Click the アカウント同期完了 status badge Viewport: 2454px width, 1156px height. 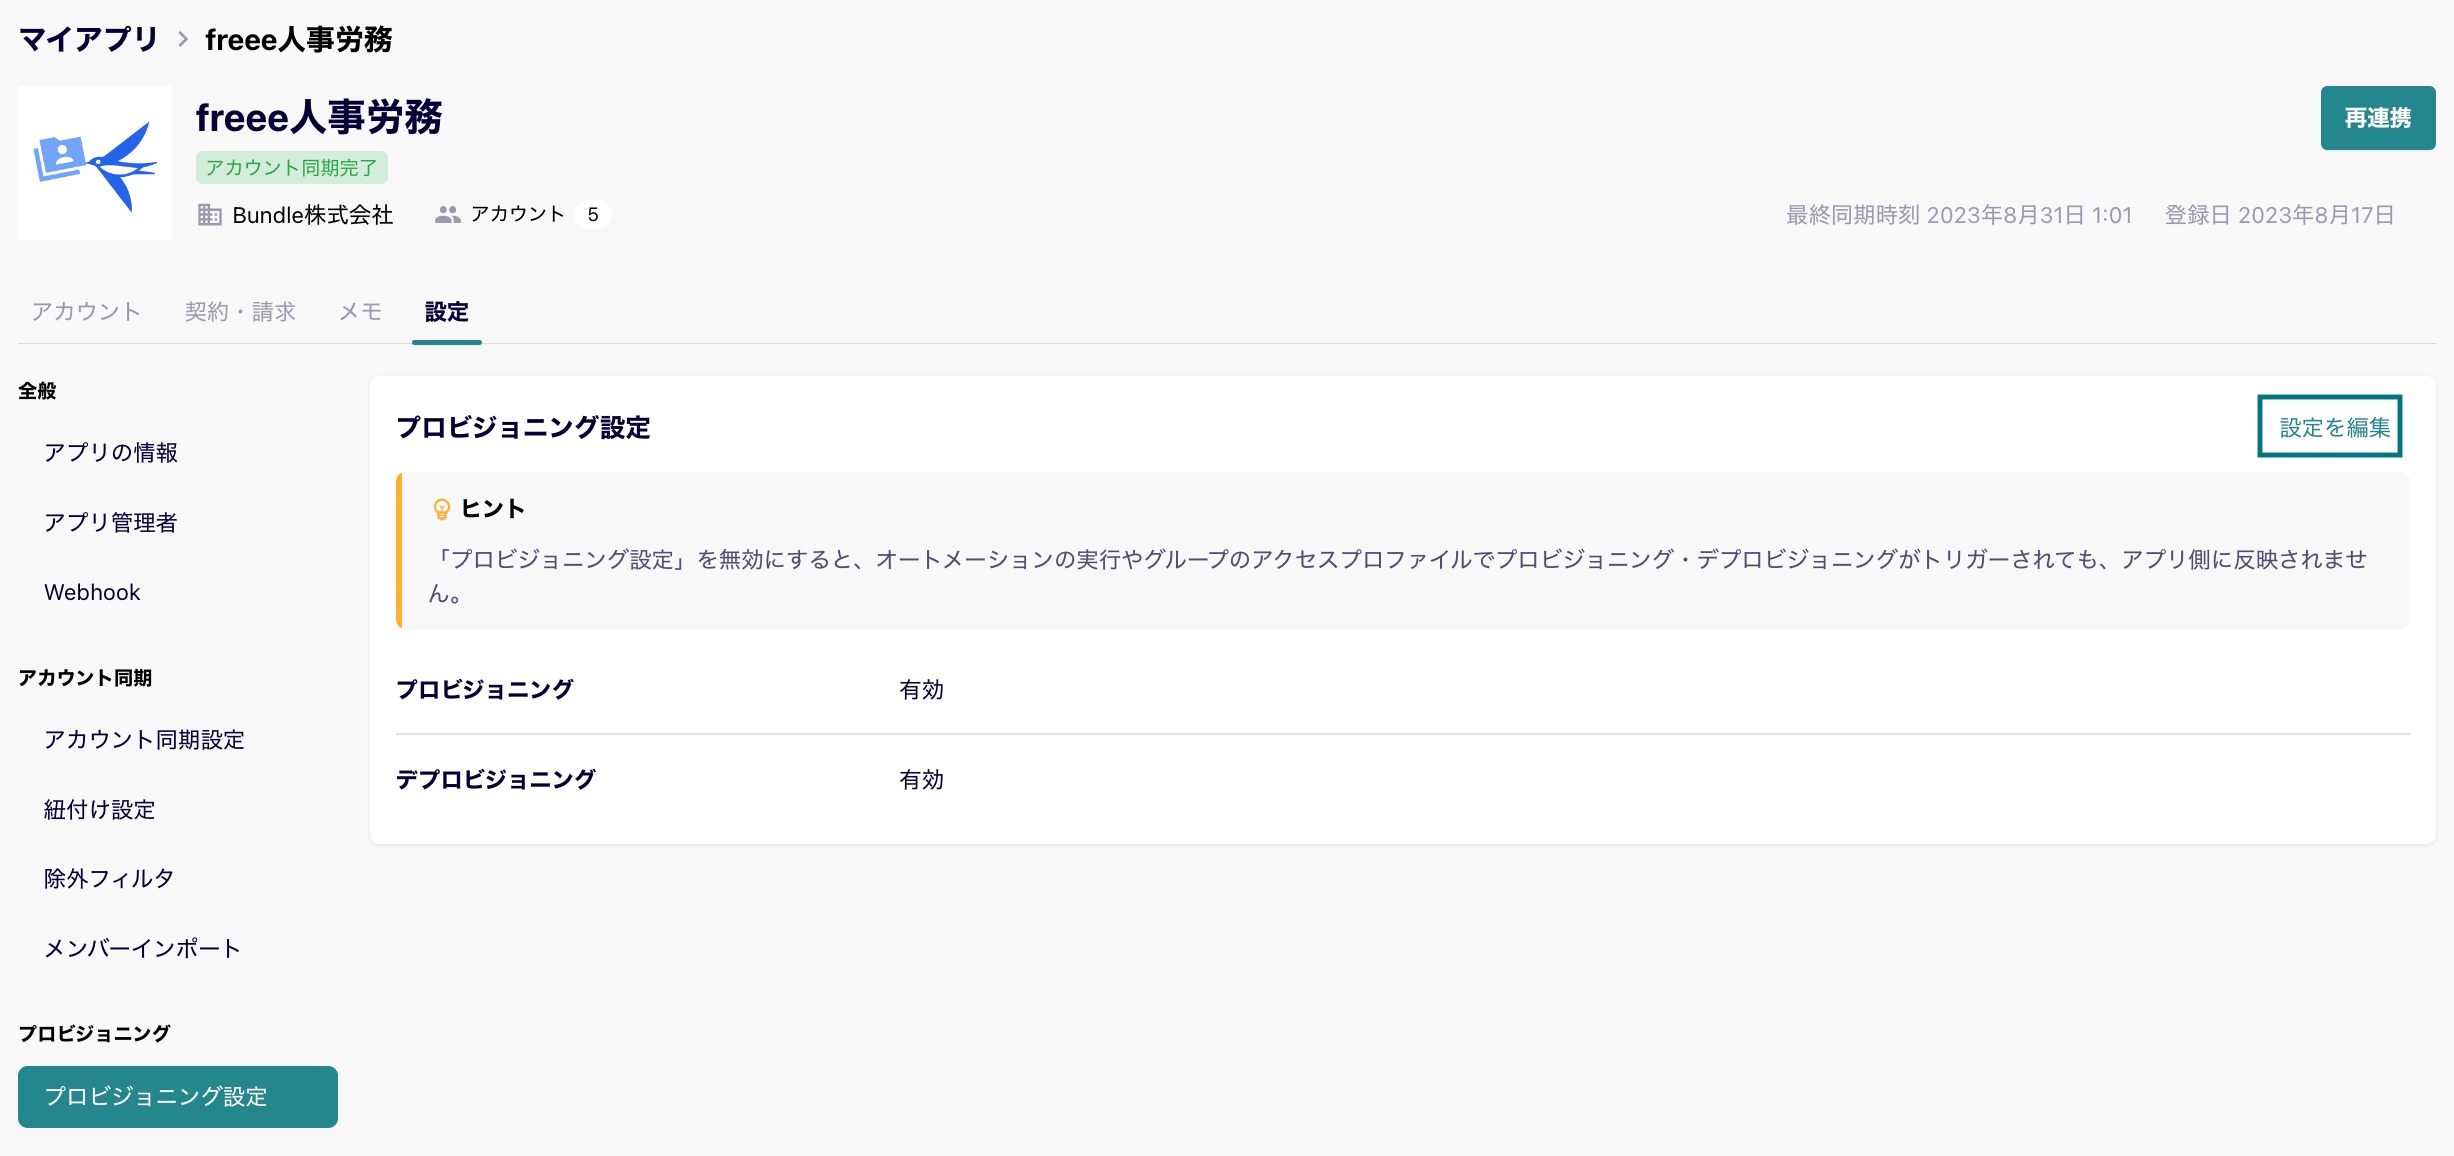[x=291, y=168]
